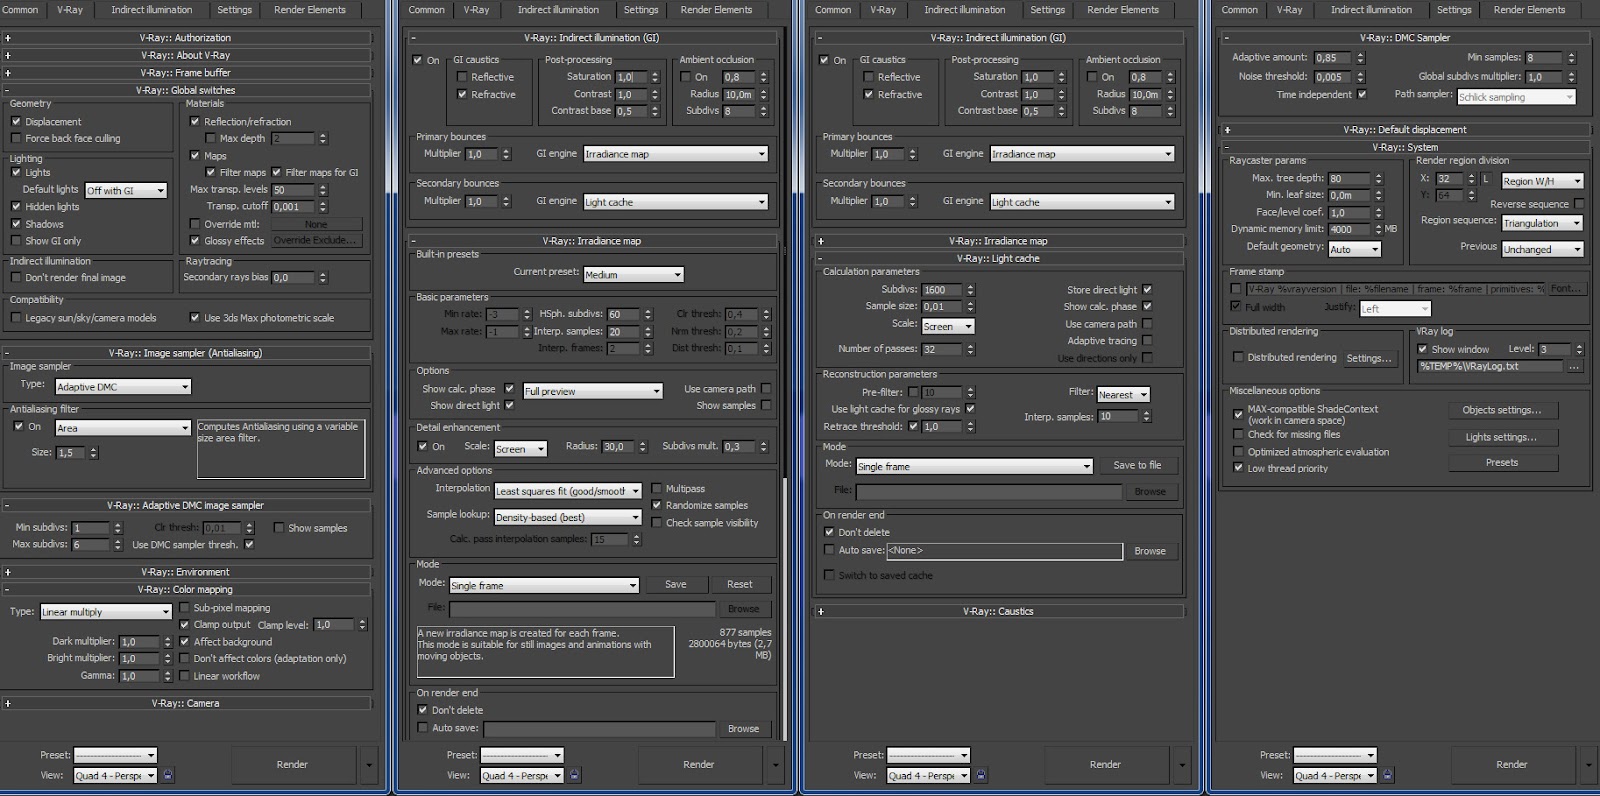The image size is (1600, 796).
Task: Enable Force back face culling
Action: click(x=16, y=138)
